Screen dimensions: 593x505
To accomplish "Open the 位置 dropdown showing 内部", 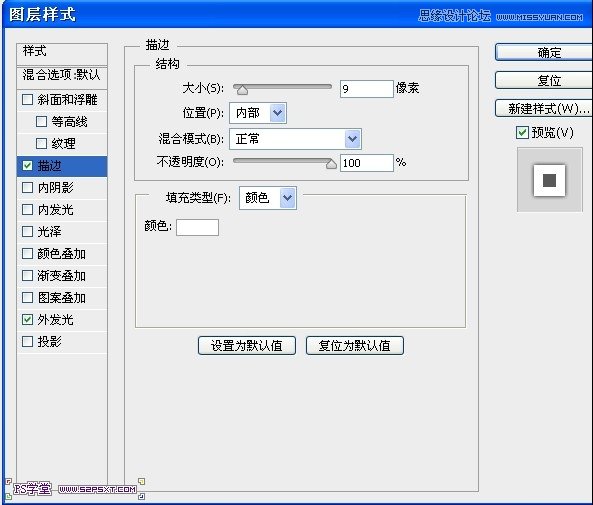I will tap(258, 113).
